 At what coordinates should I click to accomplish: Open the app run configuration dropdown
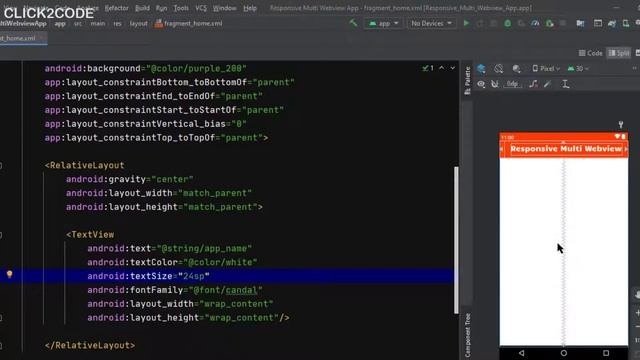[x=383, y=24]
